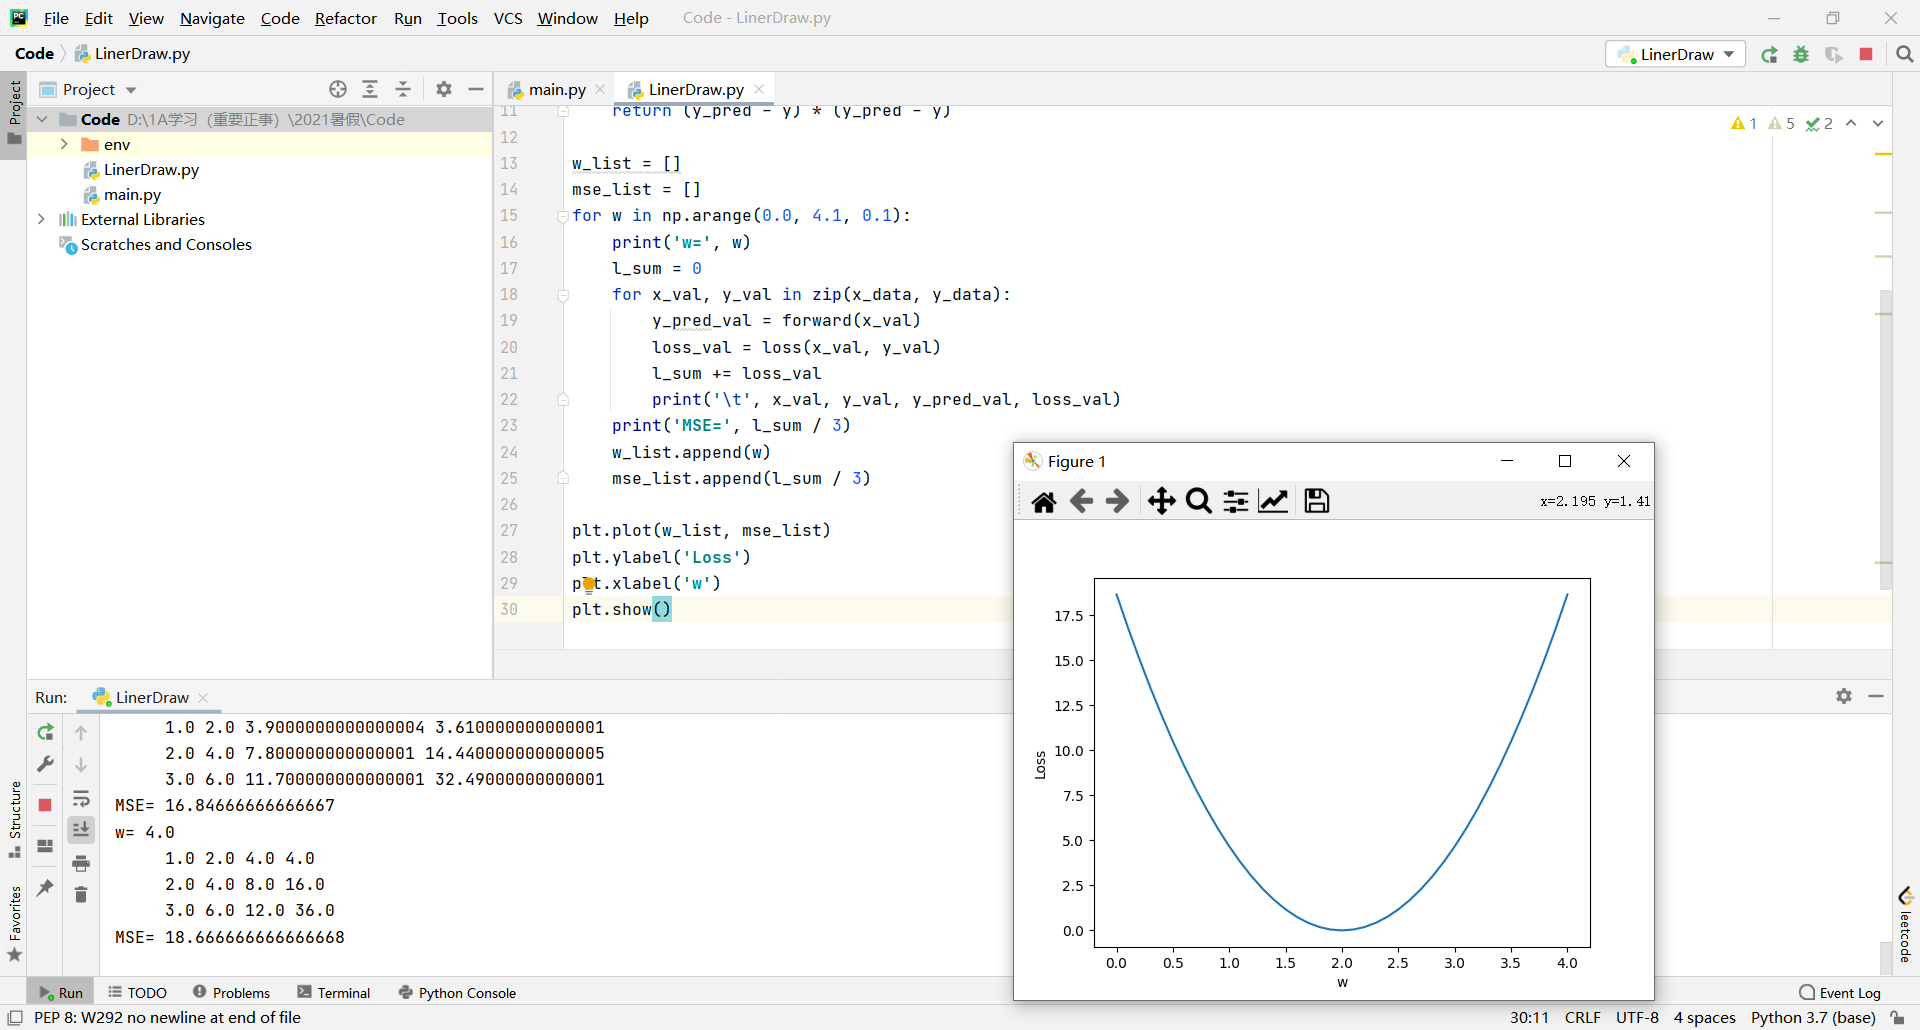Pin the Run tab

pyautogui.click(x=45, y=887)
